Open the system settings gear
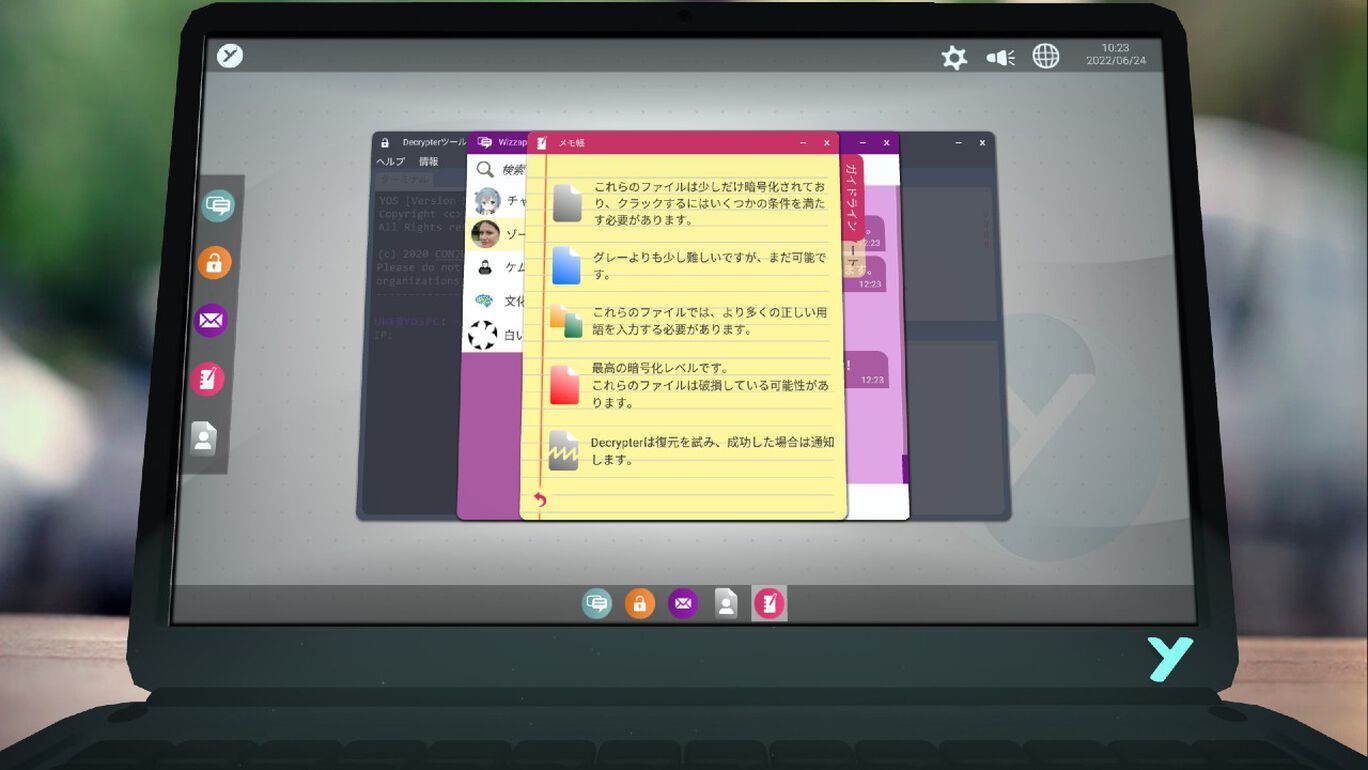1368x770 pixels. point(954,58)
